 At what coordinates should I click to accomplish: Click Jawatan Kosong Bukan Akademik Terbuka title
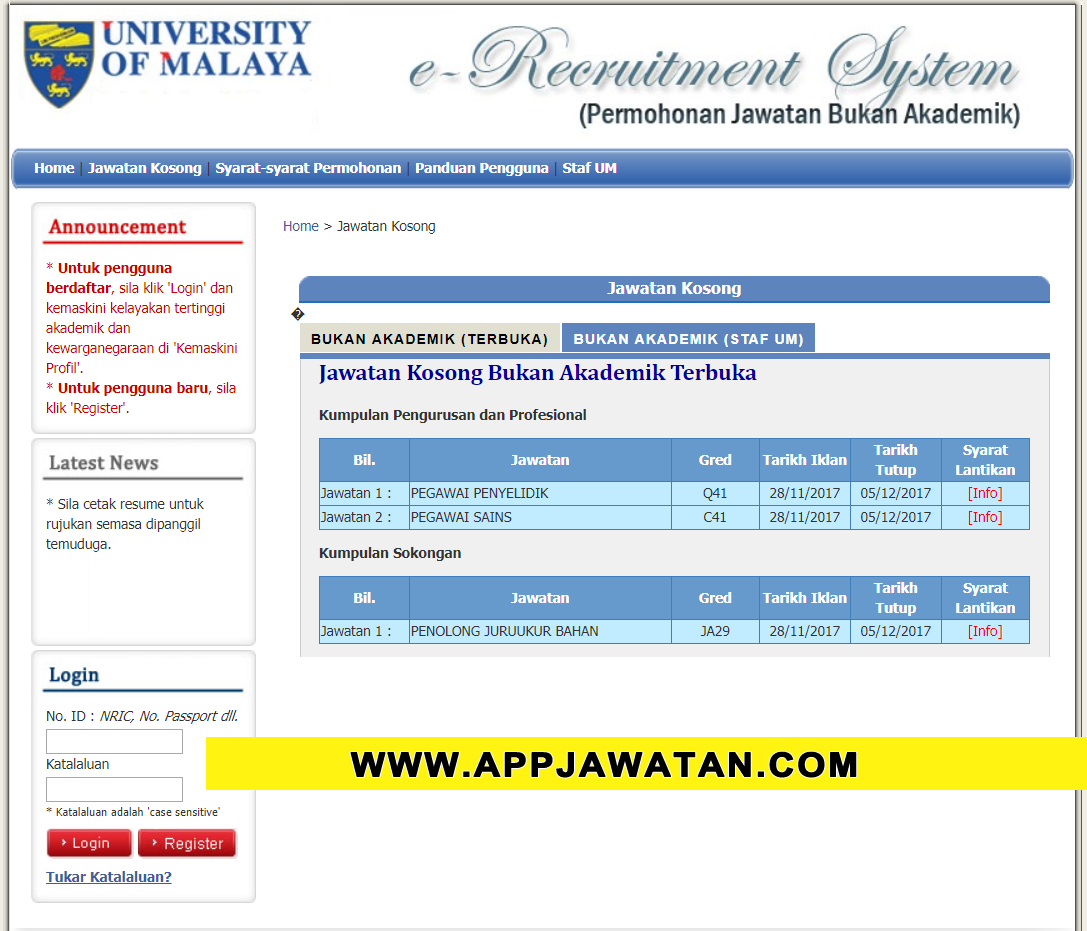(x=537, y=373)
